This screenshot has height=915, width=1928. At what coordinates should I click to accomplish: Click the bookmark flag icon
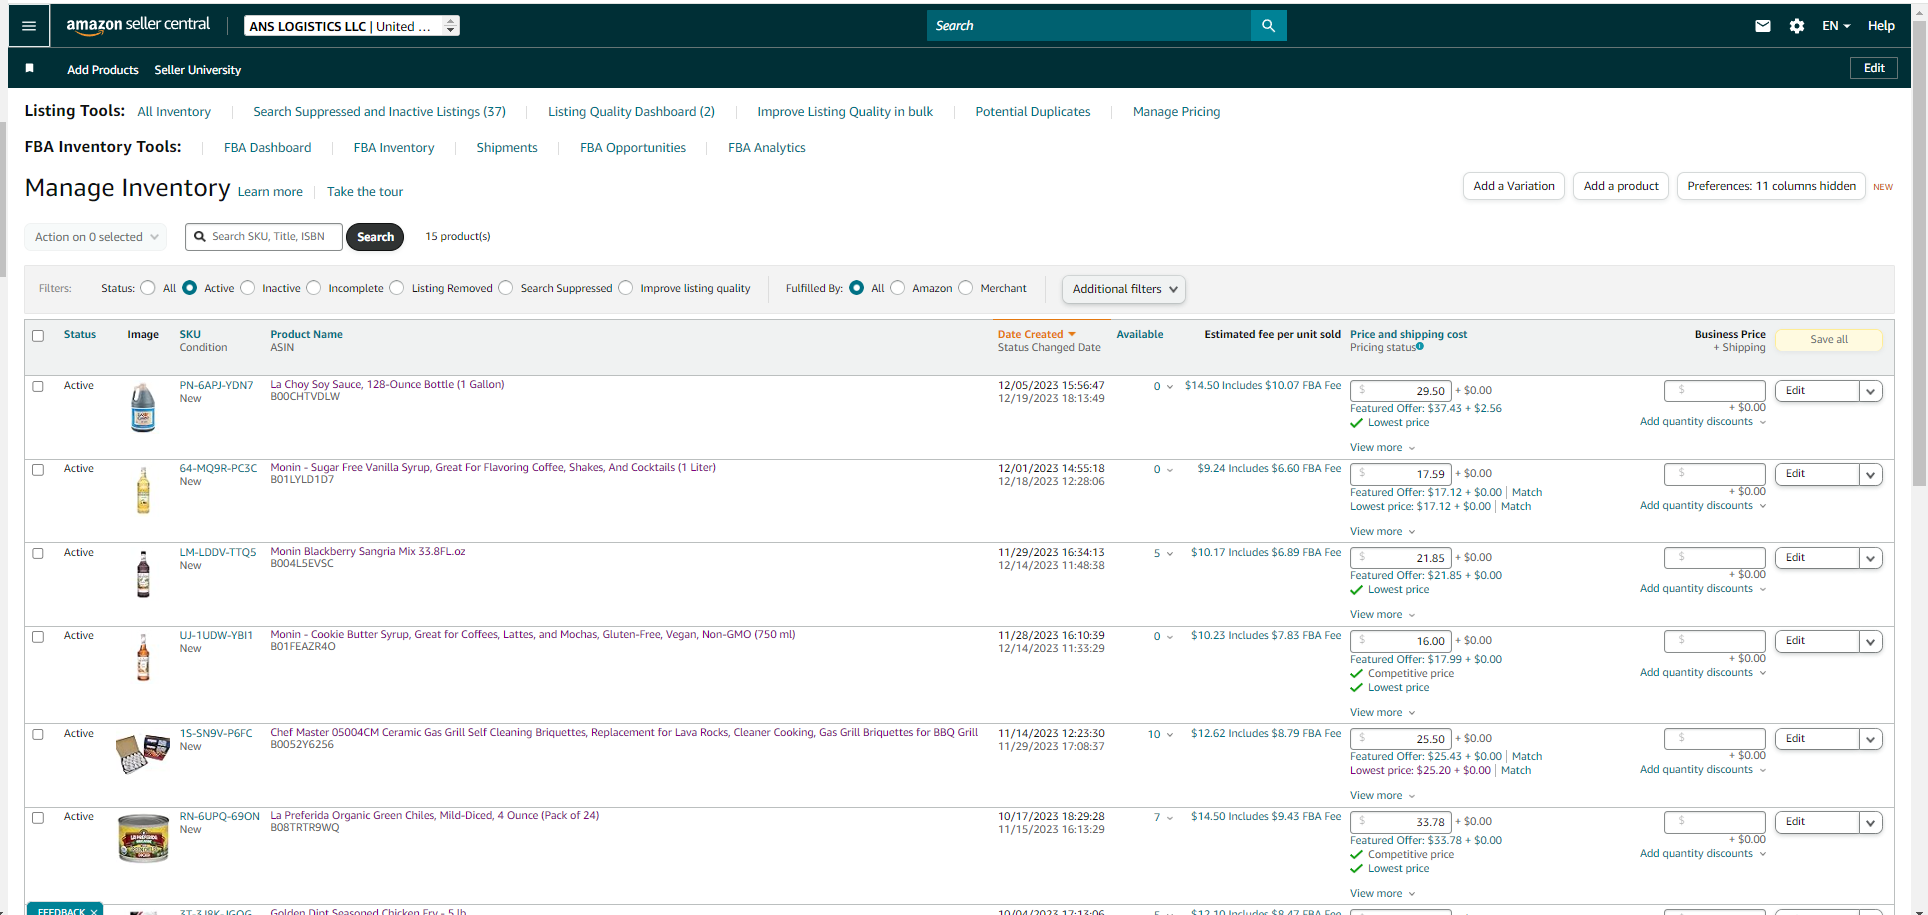(30, 68)
